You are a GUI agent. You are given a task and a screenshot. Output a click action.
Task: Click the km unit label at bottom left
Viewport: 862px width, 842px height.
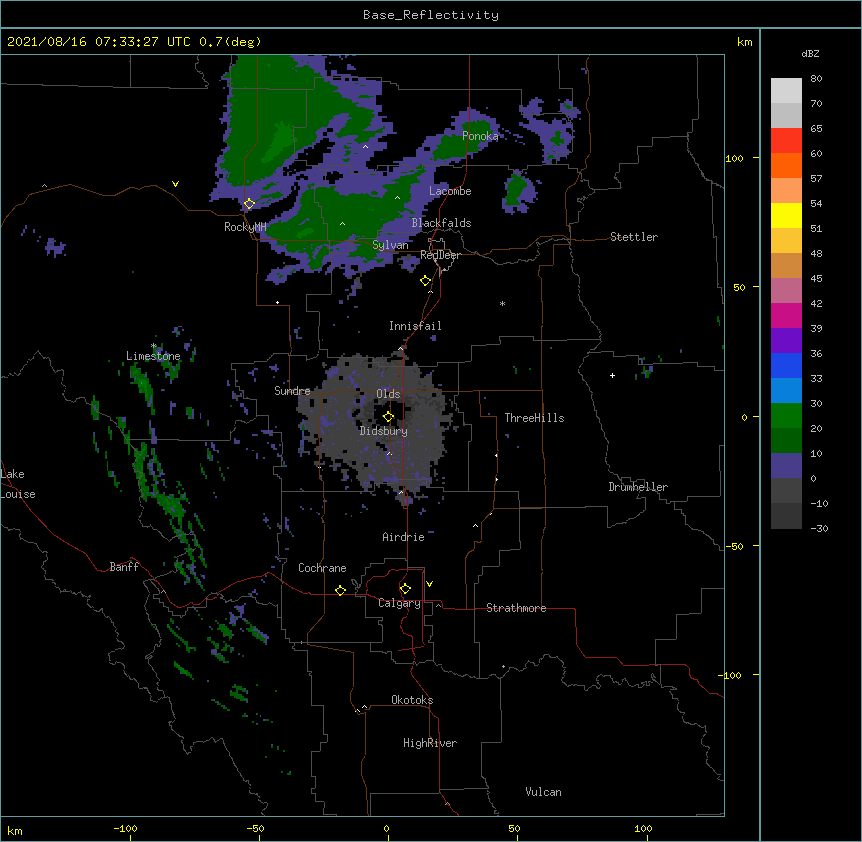tap(14, 830)
